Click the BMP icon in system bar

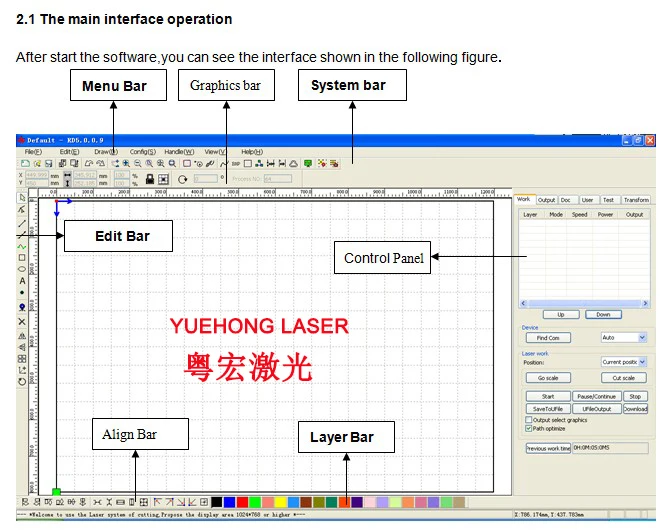pos(236,164)
